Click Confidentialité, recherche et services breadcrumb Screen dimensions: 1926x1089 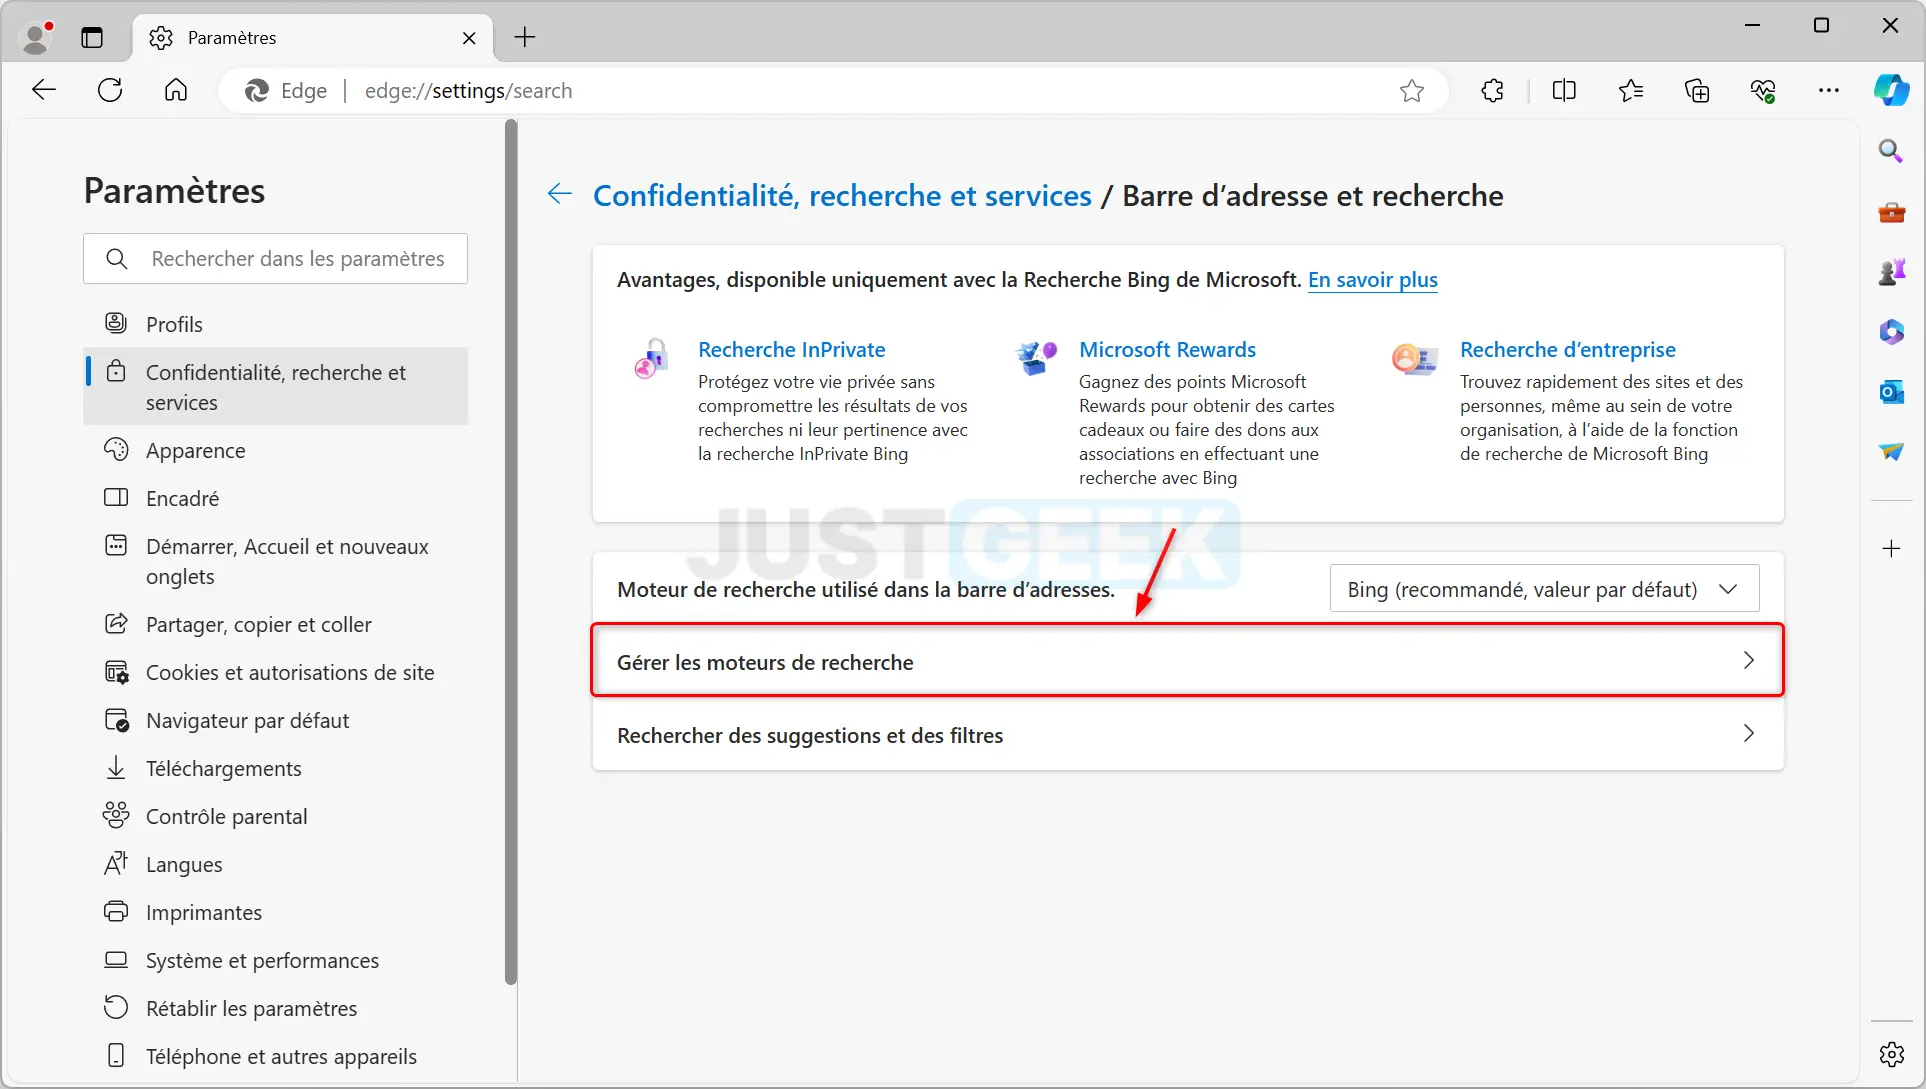[842, 195]
